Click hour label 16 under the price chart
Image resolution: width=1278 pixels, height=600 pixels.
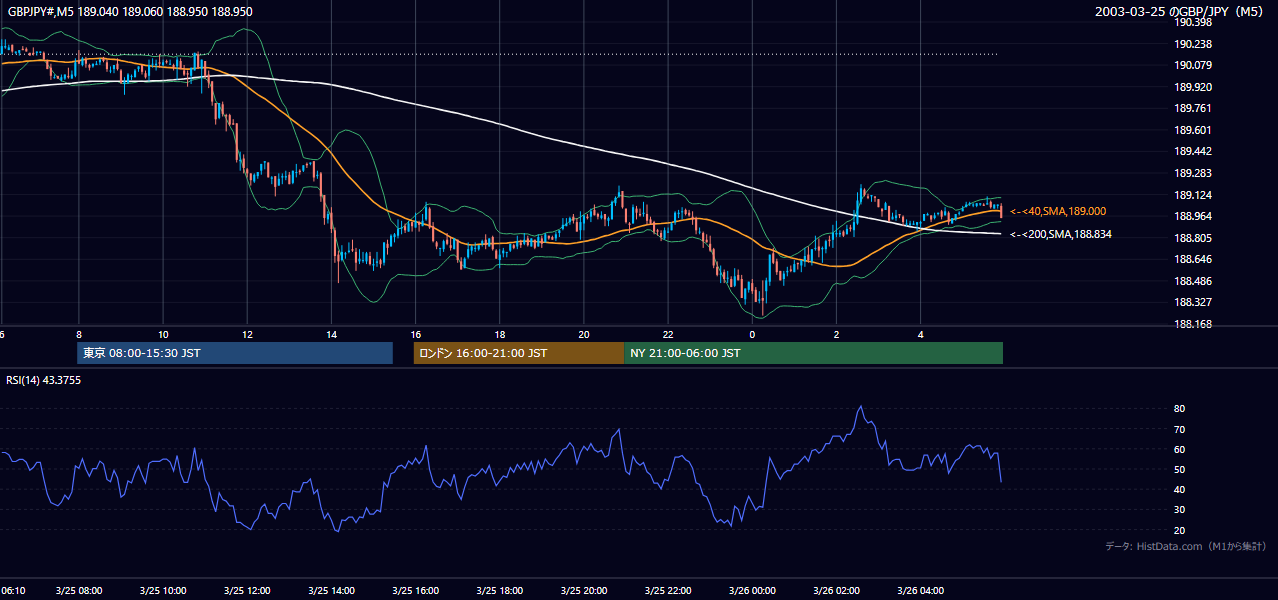coord(415,335)
